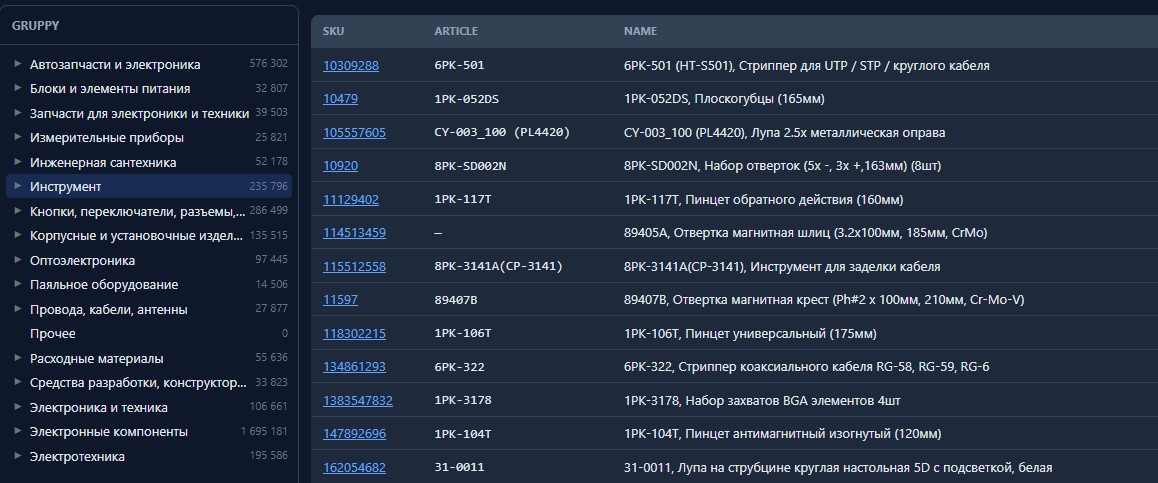The width and height of the screenshot is (1158, 483).
Task: Sort by the NAME column header
Action: [640, 32]
